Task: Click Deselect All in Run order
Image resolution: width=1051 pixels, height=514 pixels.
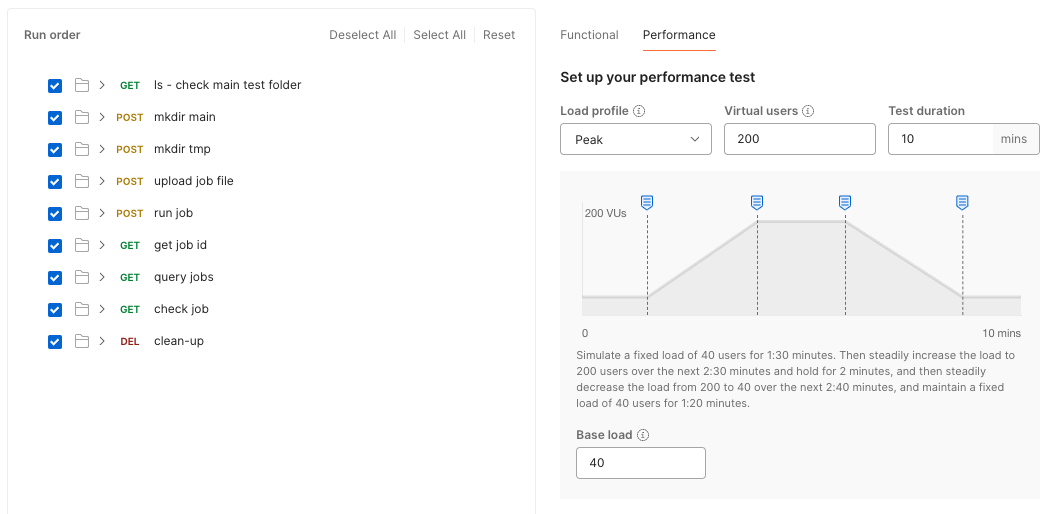Action: click(362, 35)
